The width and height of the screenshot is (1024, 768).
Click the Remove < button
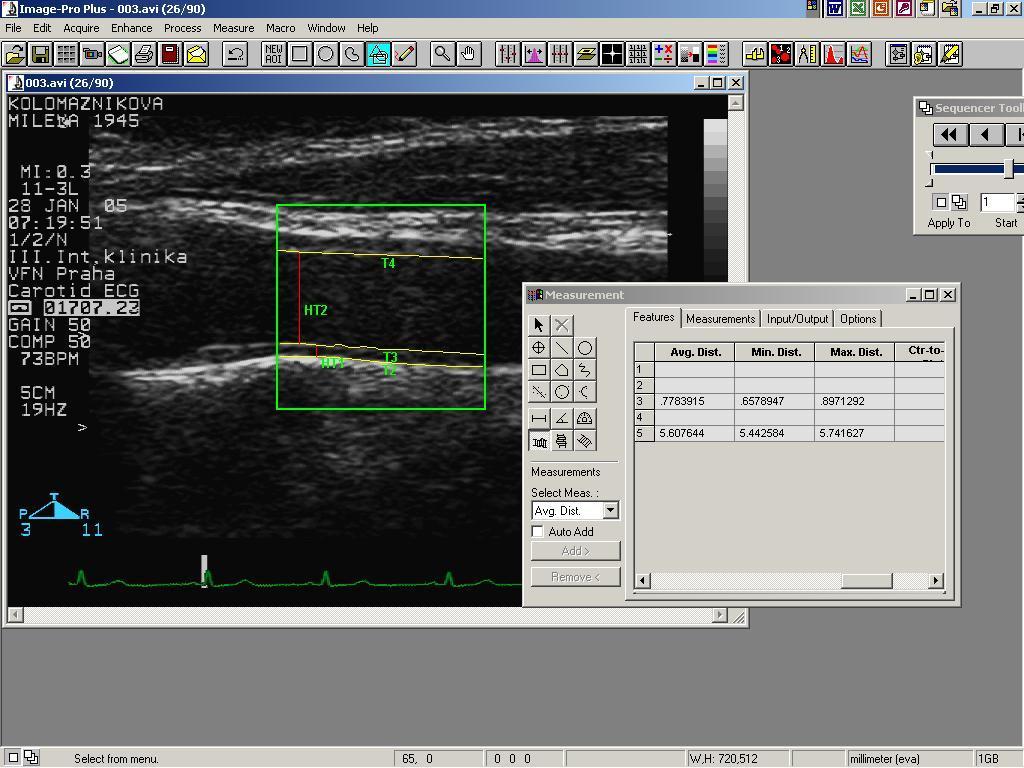click(575, 577)
